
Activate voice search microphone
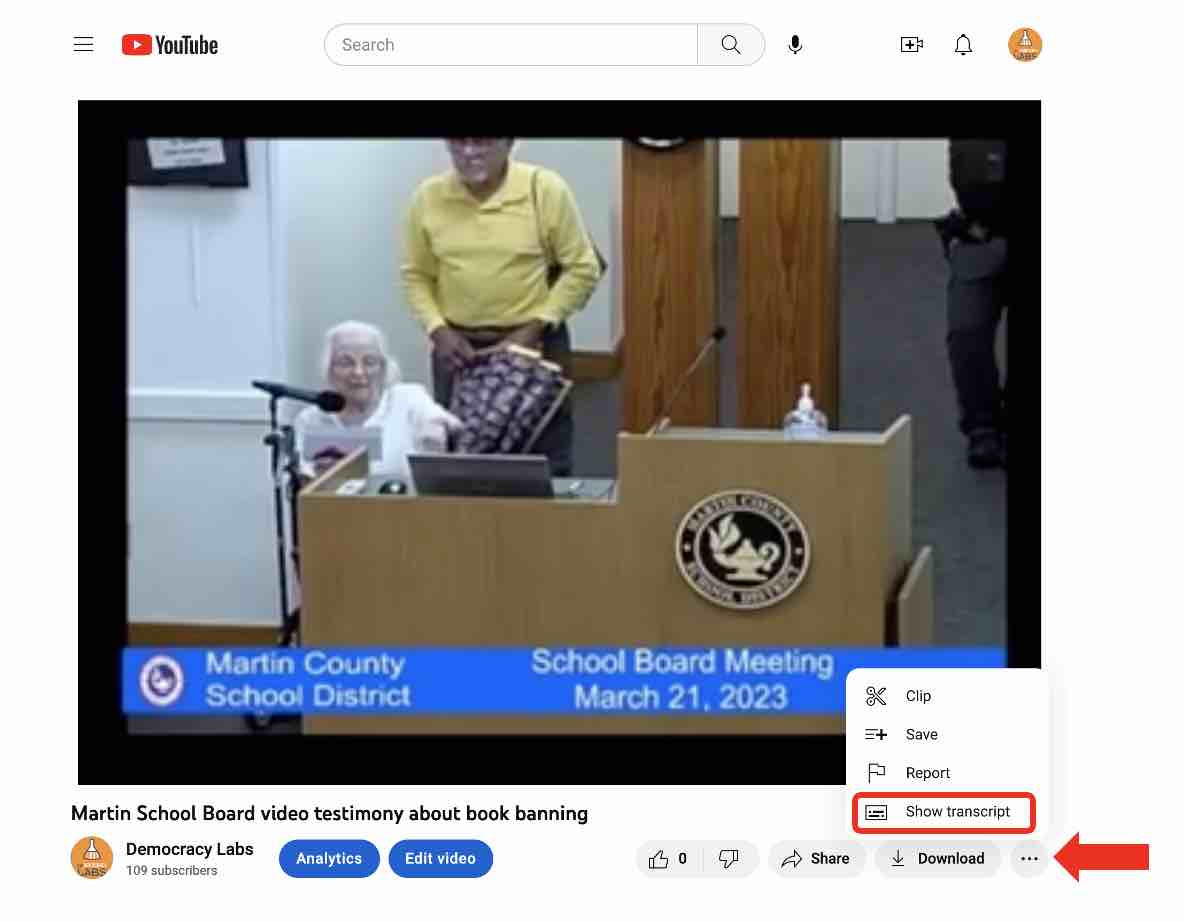pyautogui.click(x=795, y=45)
